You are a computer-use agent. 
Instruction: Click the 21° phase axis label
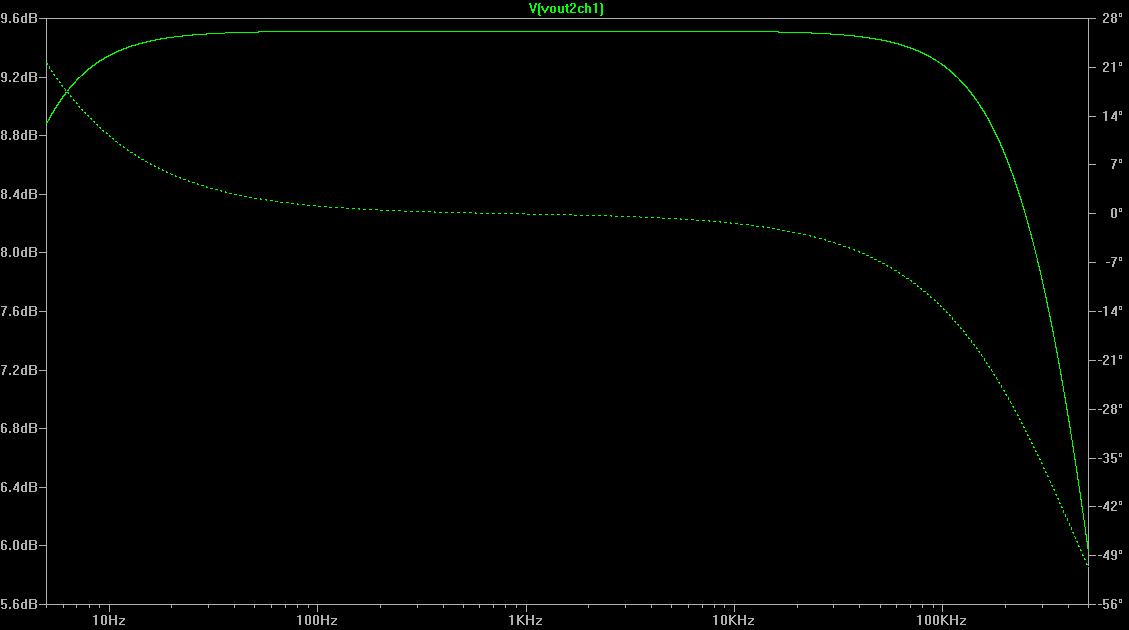1112,67
